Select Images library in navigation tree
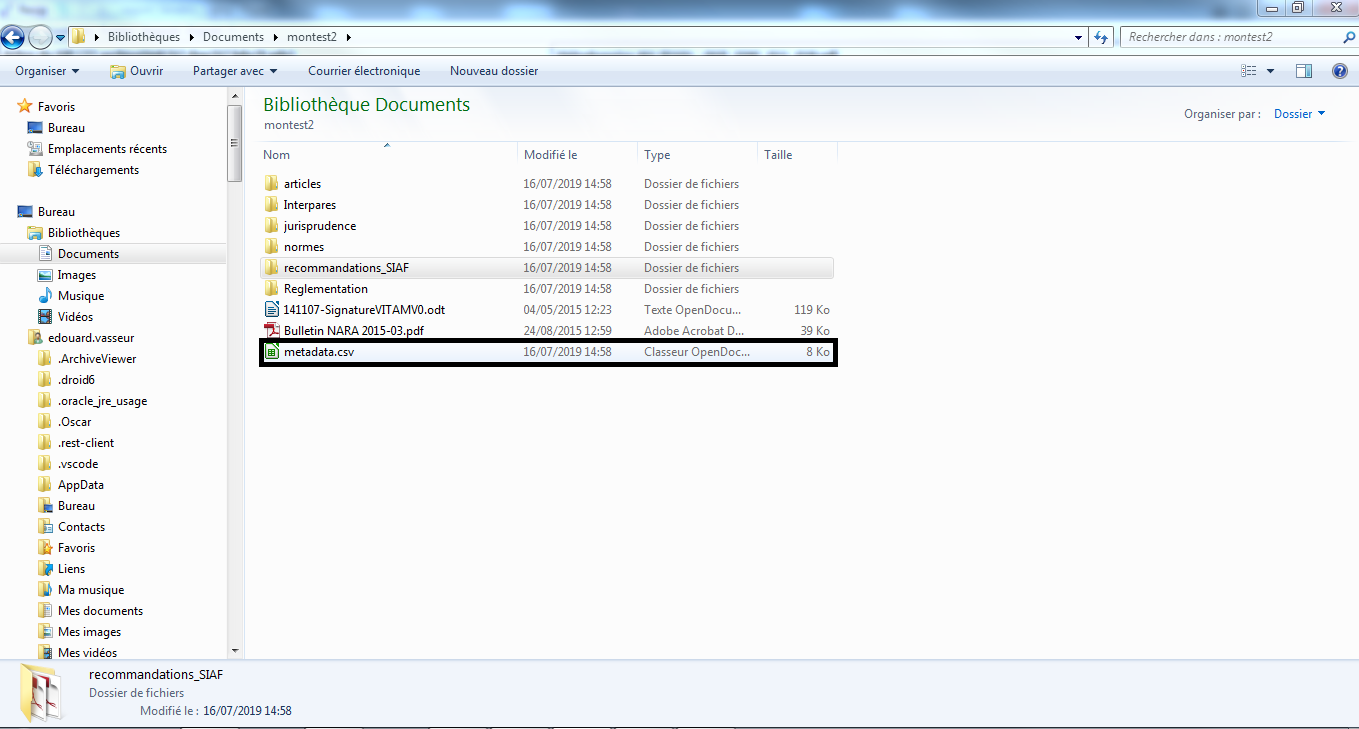Viewport: 1359px width, 729px height. (77, 275)
